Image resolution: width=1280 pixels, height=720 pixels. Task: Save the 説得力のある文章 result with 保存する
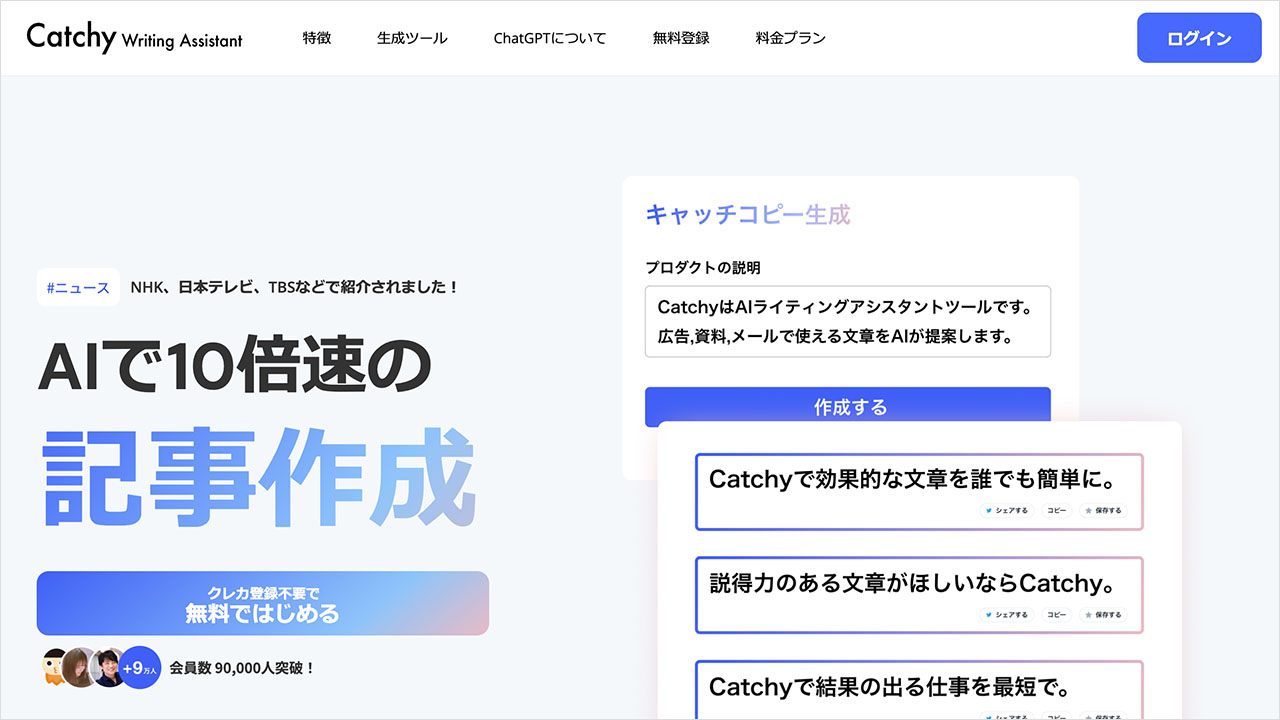pos(1103,614)
